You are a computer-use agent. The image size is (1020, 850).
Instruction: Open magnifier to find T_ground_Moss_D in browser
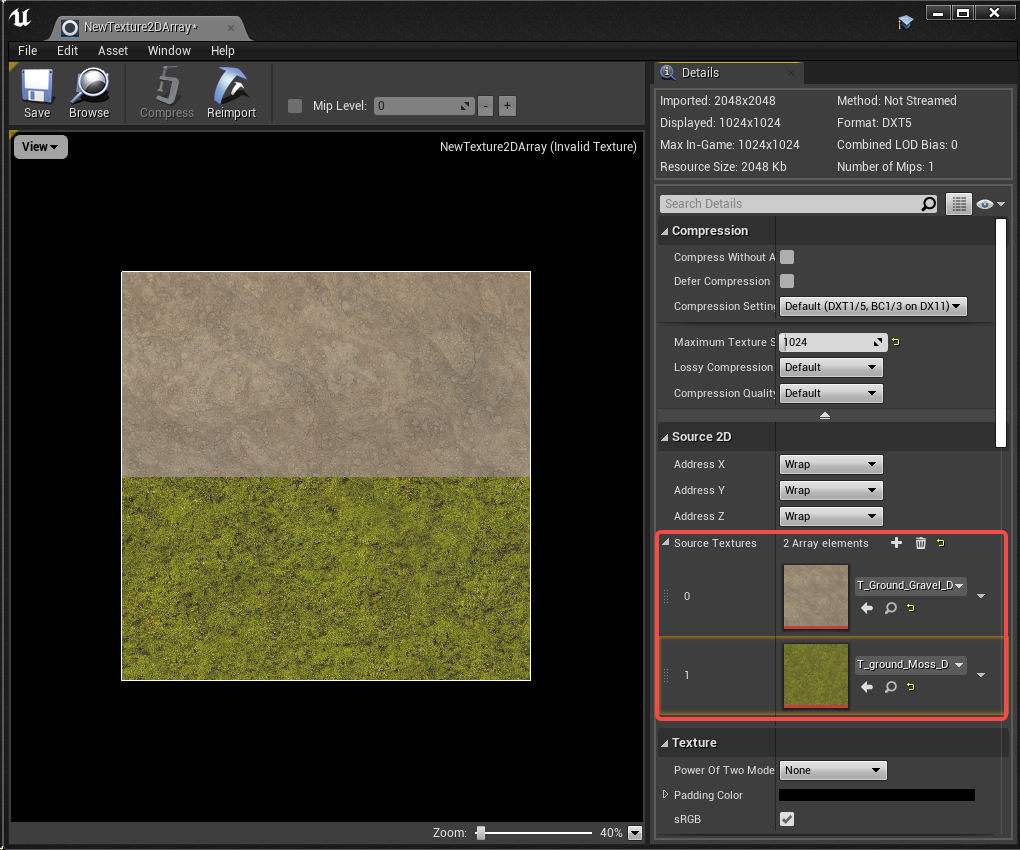point(890,687)
